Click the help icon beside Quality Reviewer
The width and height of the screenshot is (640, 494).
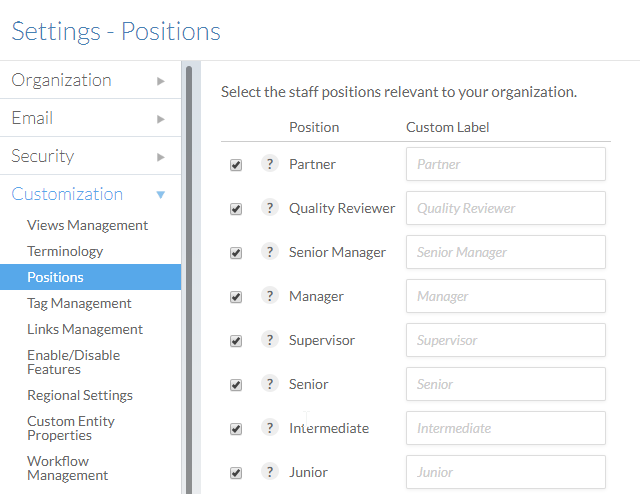point(269,208)
